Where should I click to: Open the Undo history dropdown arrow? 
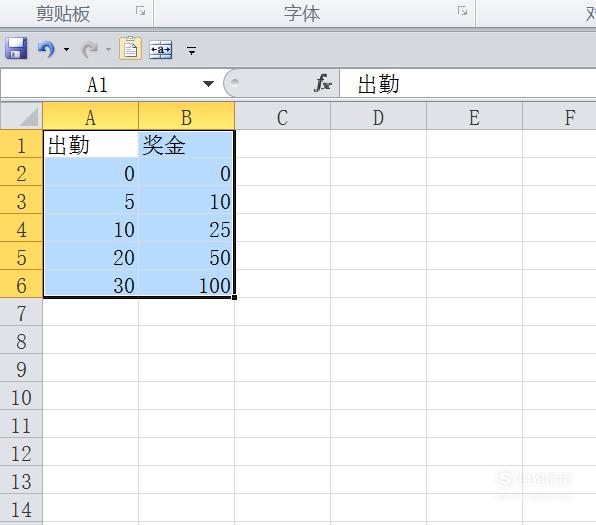[x=67, y=49]
